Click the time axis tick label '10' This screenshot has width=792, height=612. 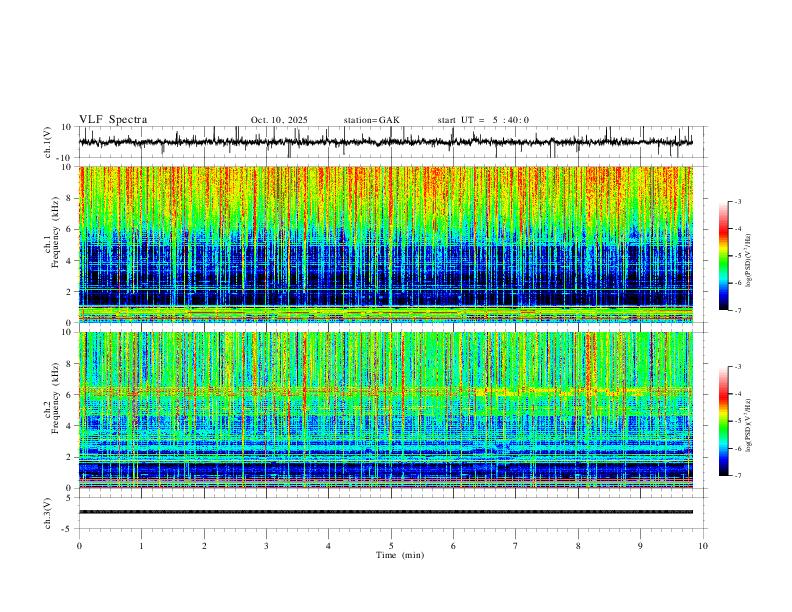[703, 546]
